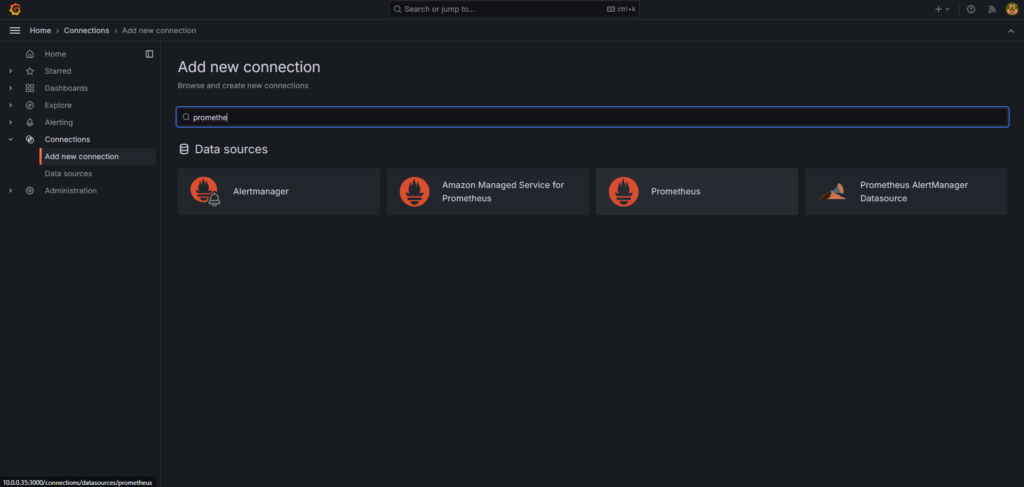Click the database icon beside Data sources
Image resolution: width=1024 pixels, height=487 pixels.
click(184, 149)
